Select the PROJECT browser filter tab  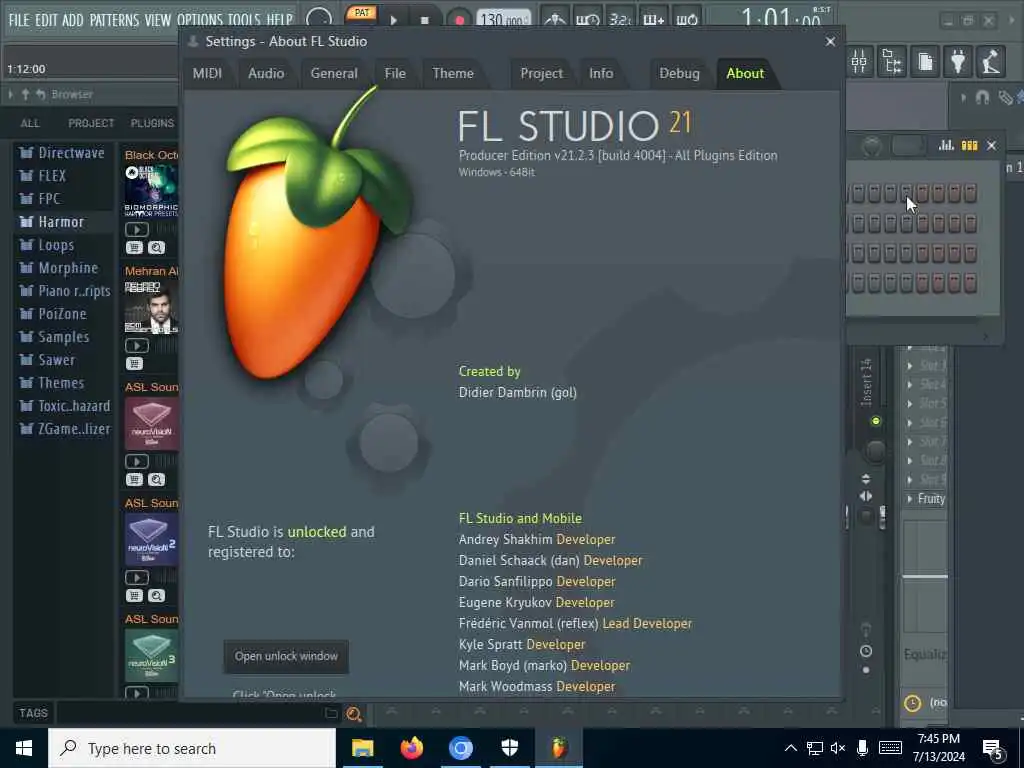(x=91, y=123)
